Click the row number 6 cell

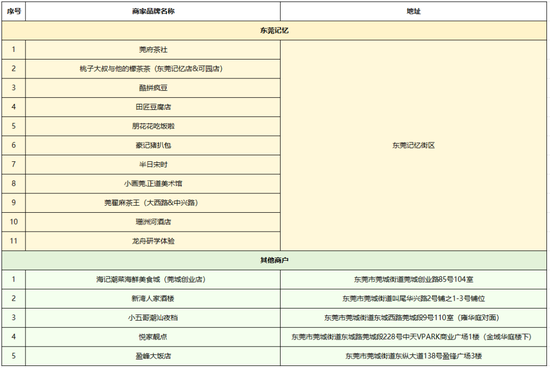pyautogui.click(x=14, y=145)
